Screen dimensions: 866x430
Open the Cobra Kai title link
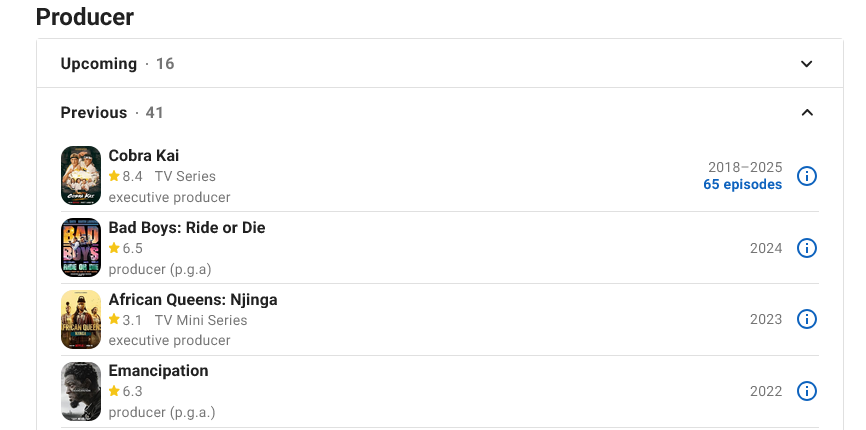(x=144, y=156)
